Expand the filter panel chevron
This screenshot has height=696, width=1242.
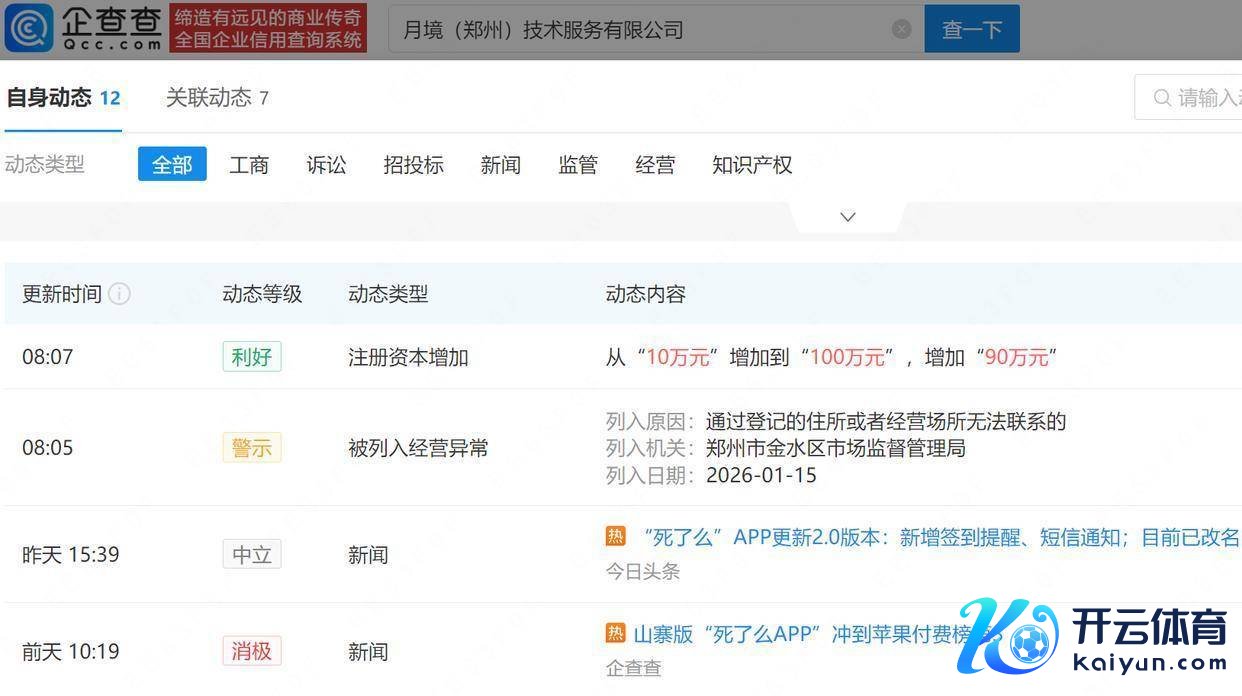[x=847, y=217]
